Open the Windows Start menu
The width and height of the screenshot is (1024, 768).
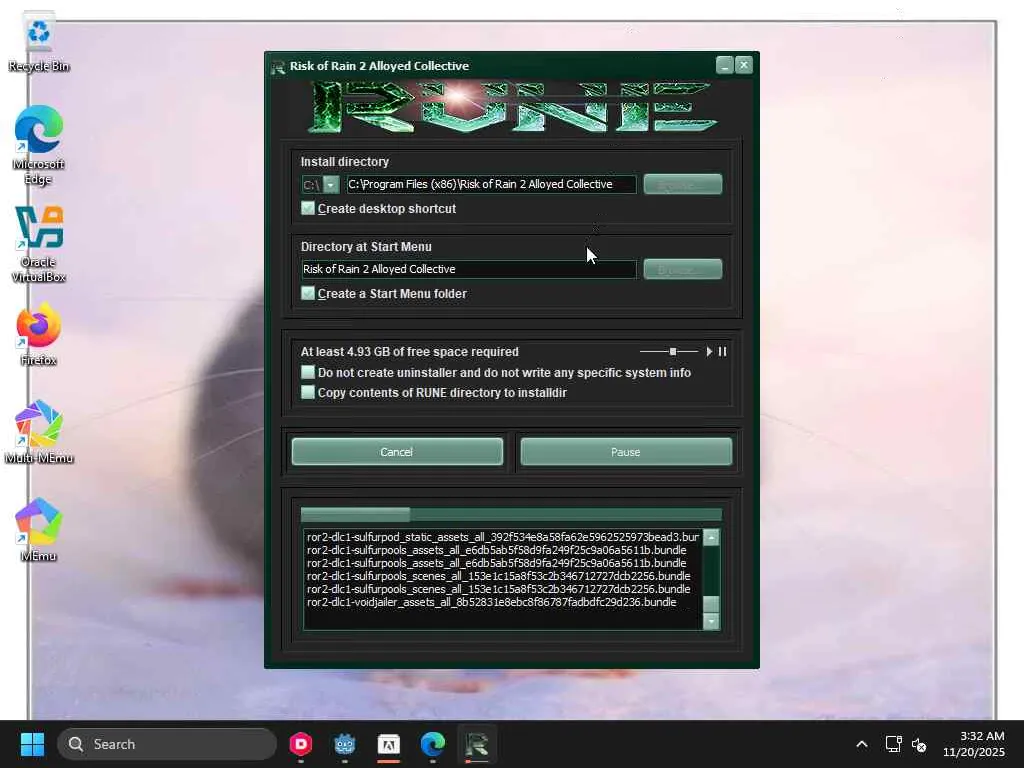pos(32,744)
